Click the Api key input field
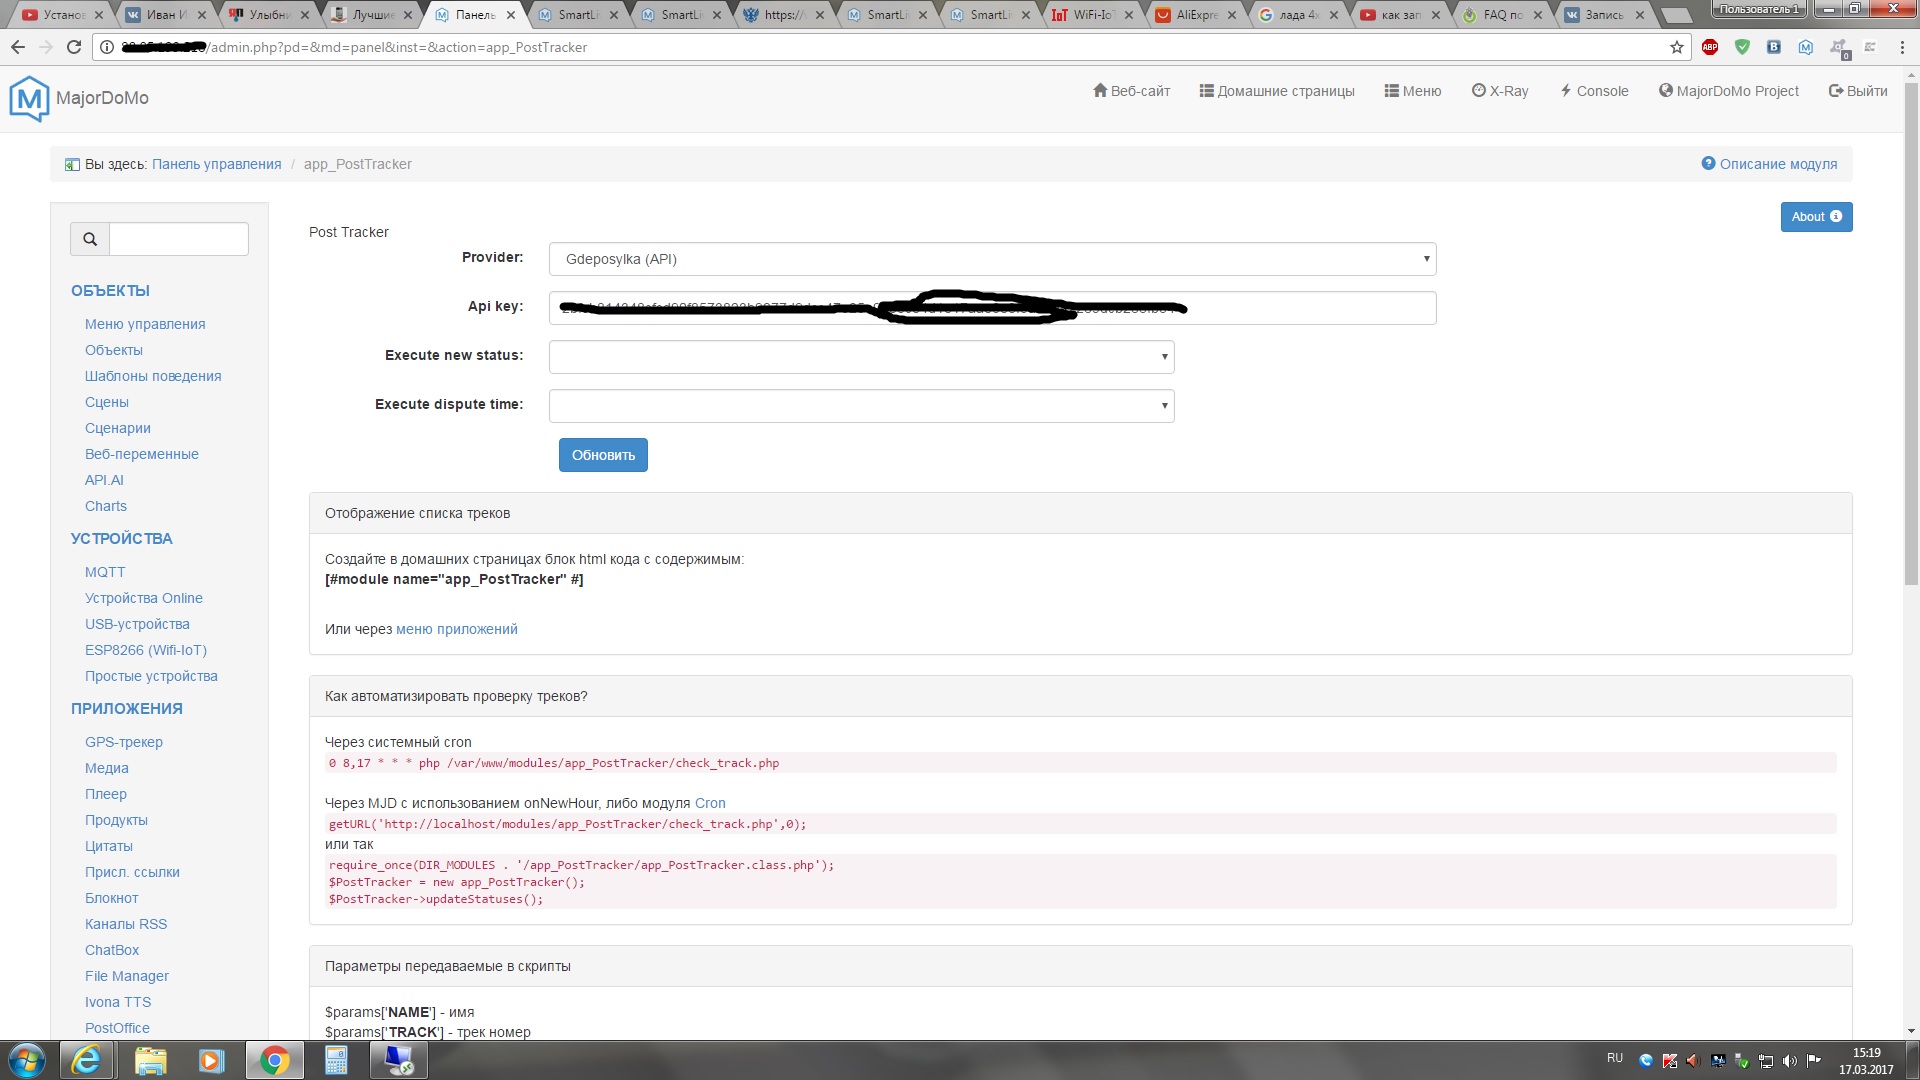Viewport: 1920px width, 1080px height. 1300,308
